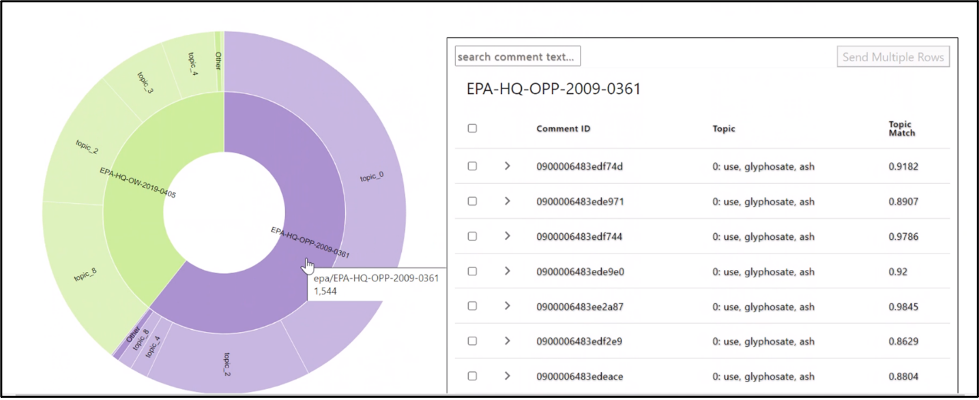Screen dimensions: 979x400
Task: Expand row 0900006483edf744 with chevron
Action: pos(508,236)
